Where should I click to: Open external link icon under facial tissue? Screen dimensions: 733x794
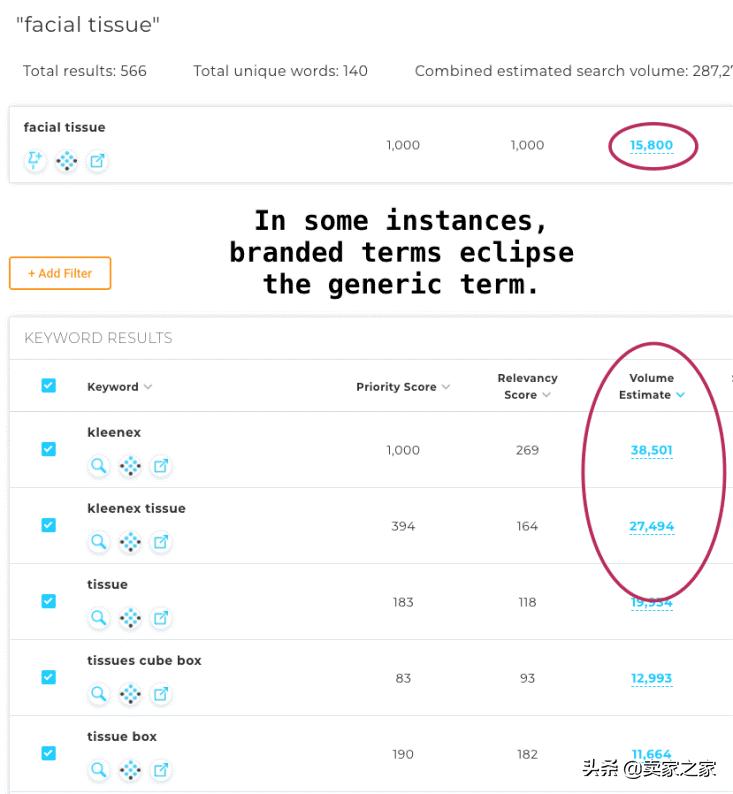(x=97, y=161)
